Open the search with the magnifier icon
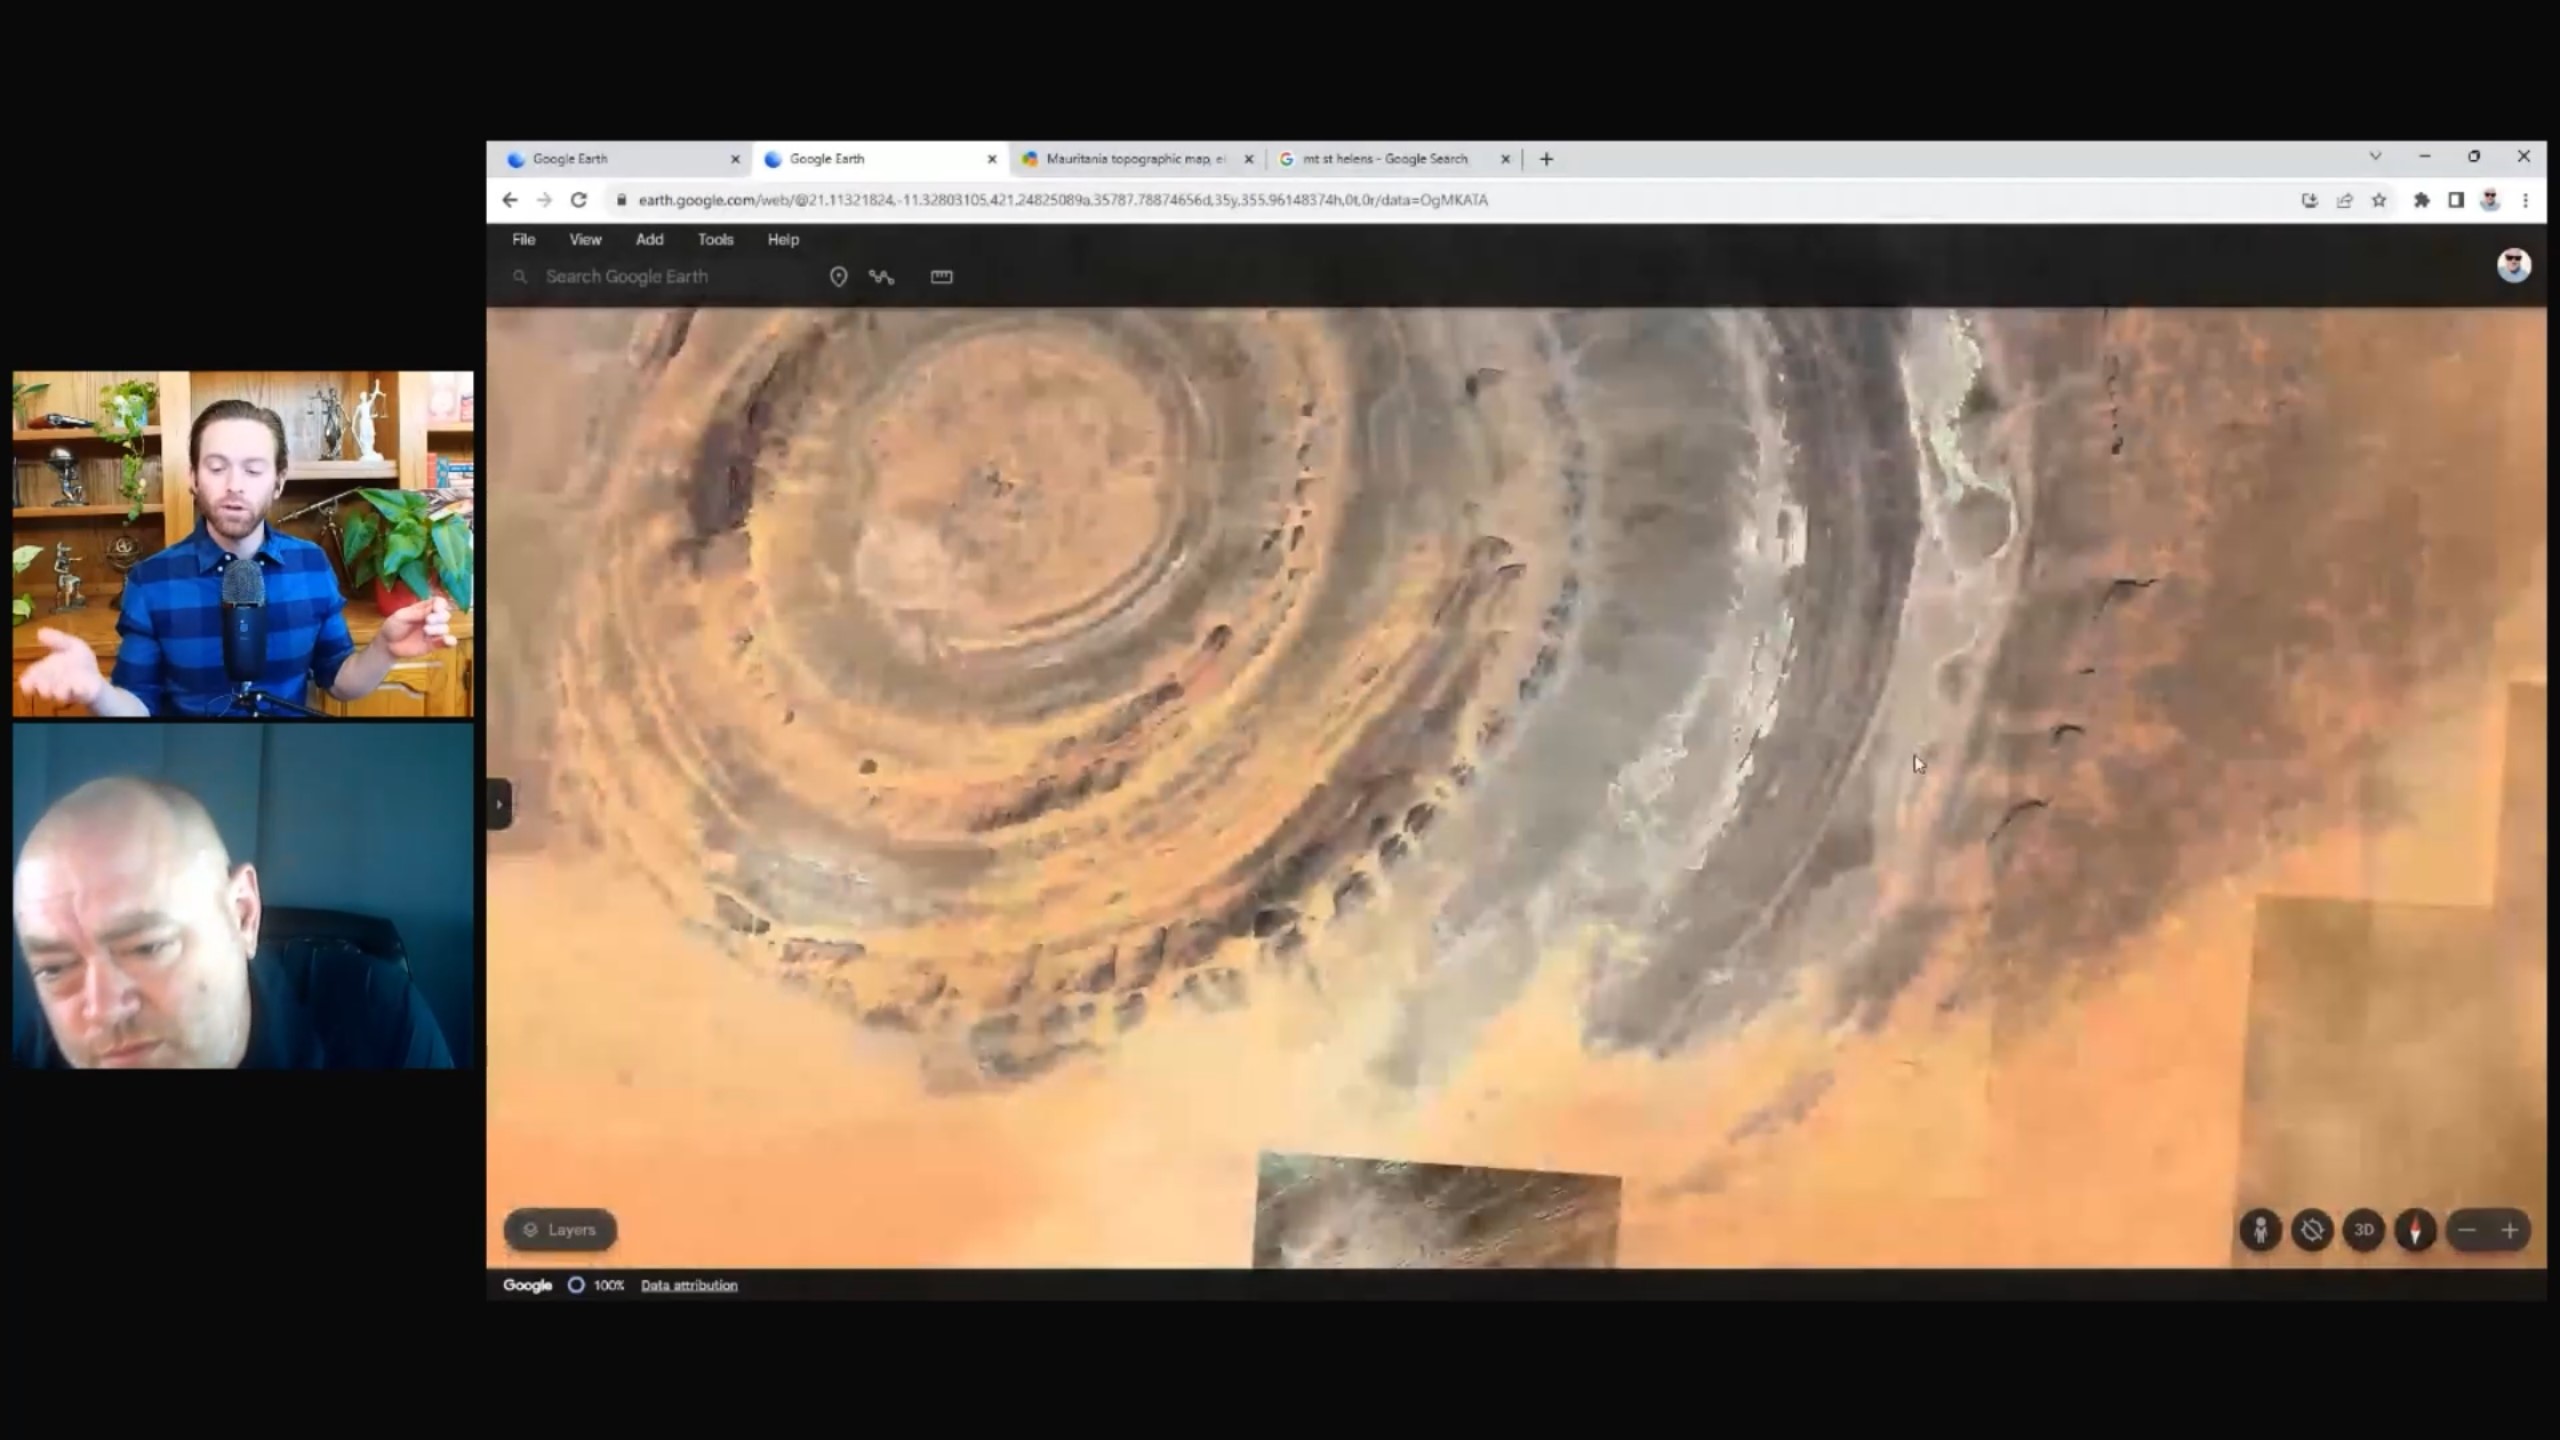 coord(520,276)
